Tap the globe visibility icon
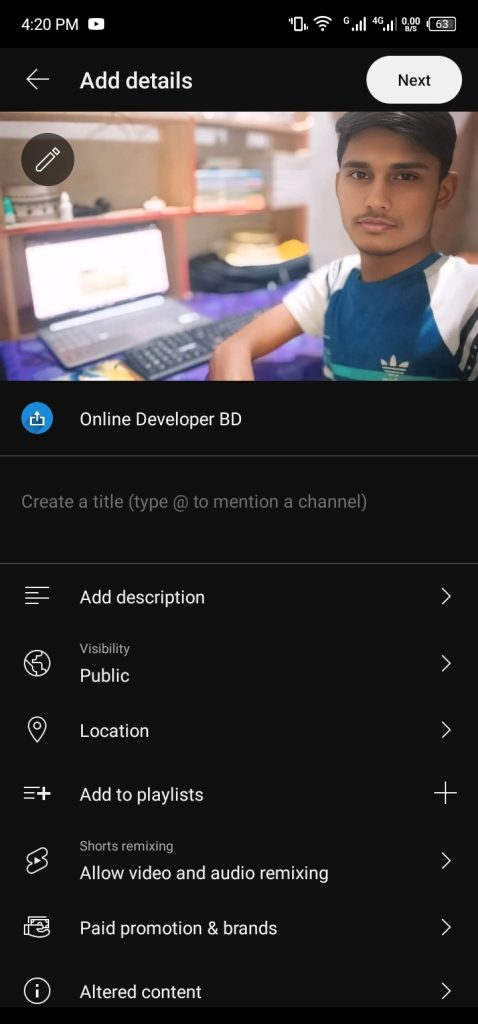Screen dimensions: 478x1024 pyautogui.click(x=37, y=664)
